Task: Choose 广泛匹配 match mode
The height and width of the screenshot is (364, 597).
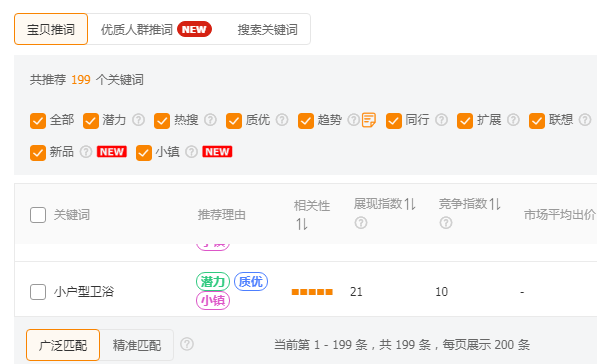Action: [x=63, y=345]
